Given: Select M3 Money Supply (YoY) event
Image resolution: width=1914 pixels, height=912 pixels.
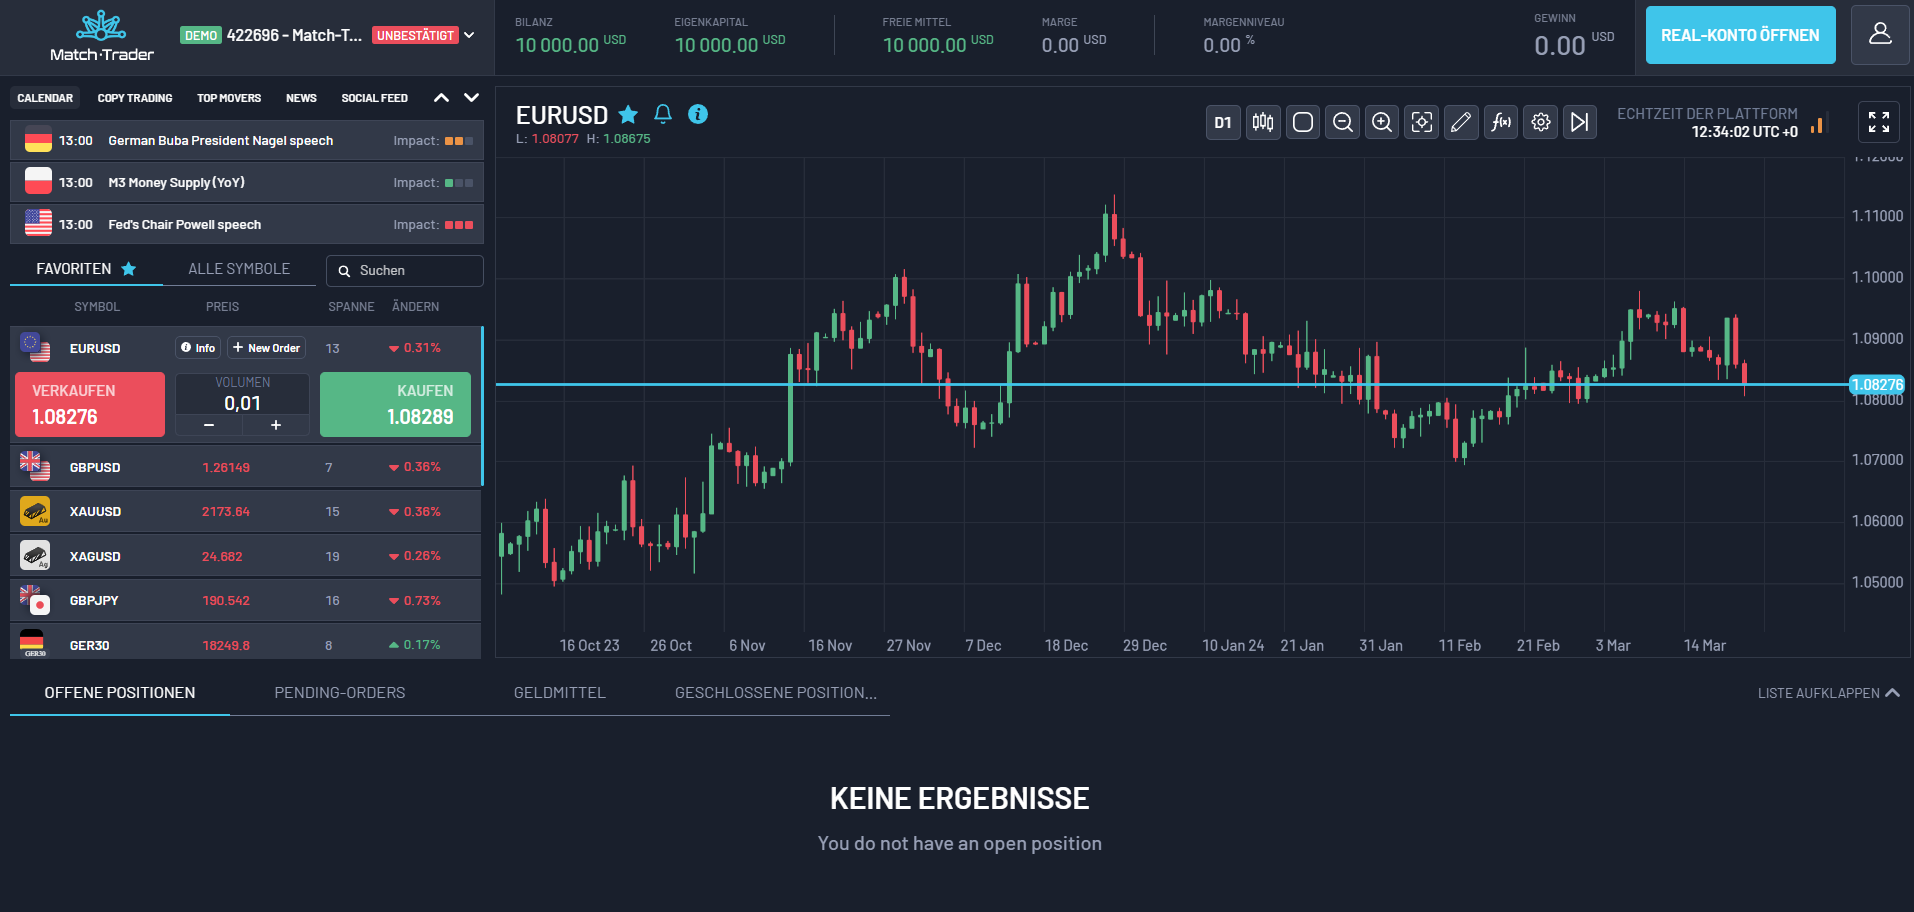Looking at the screenshot, I should click(x=247, y=183).
